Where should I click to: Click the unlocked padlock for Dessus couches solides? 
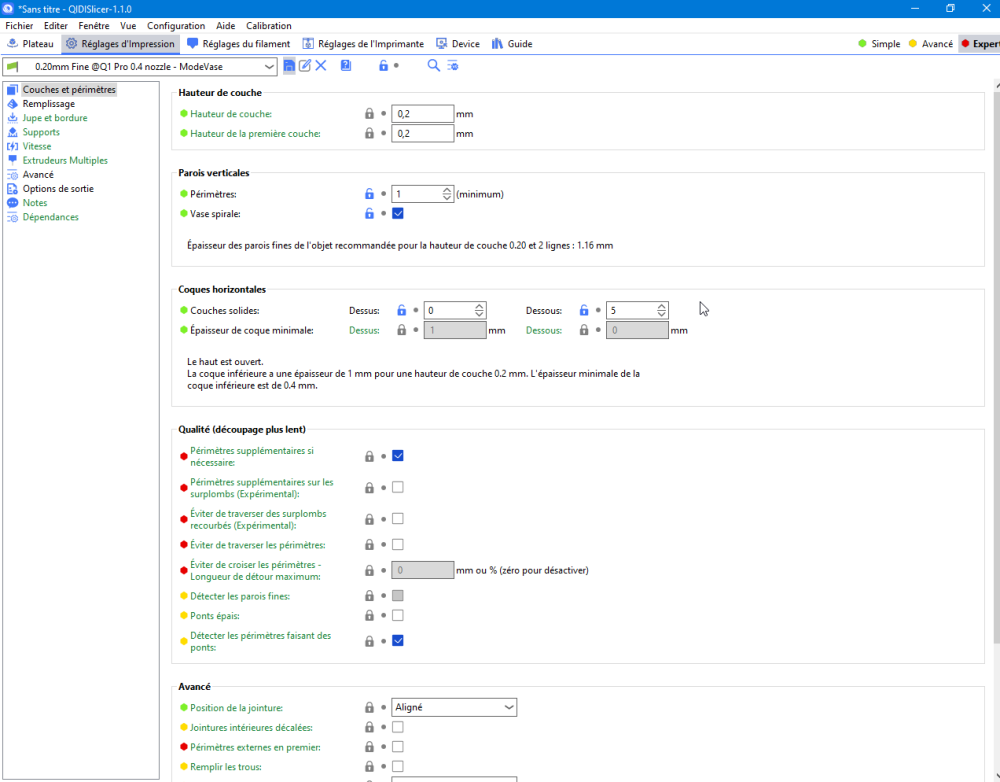[x=402, y=311]
